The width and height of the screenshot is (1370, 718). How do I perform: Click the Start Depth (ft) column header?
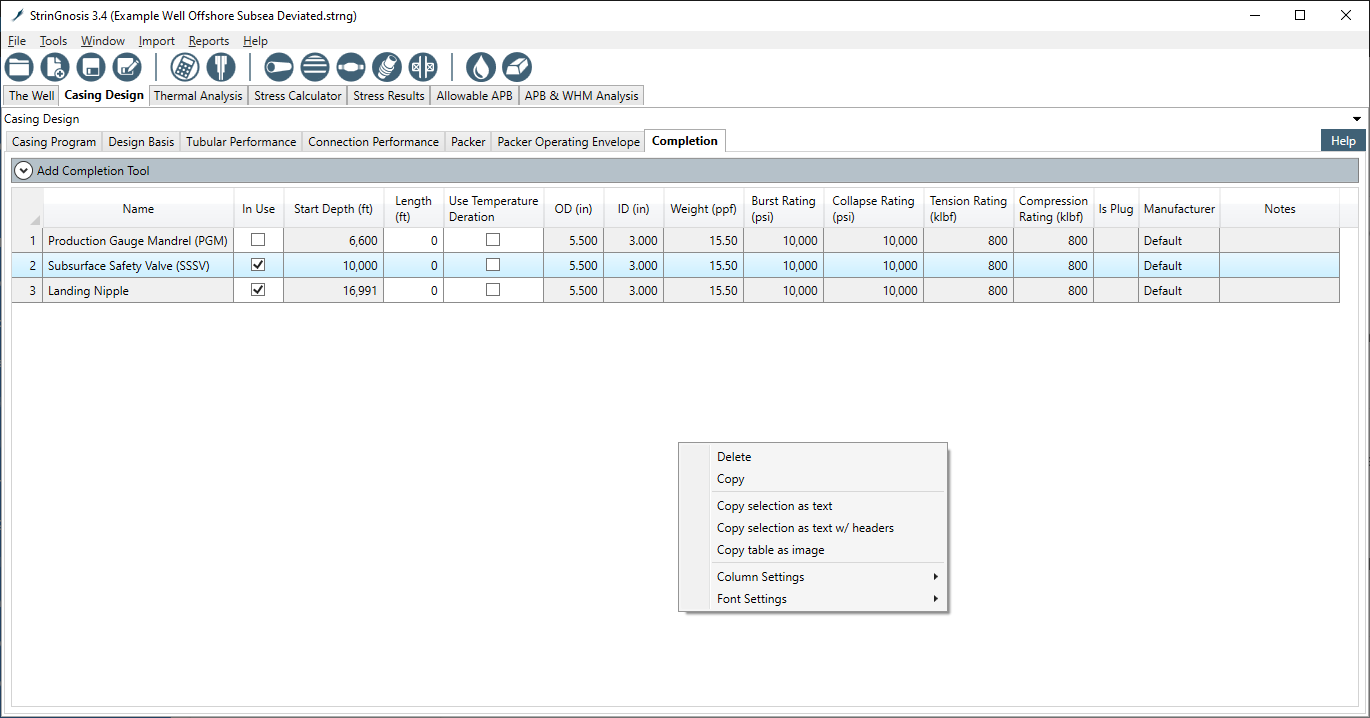pyautogui.click(x=333, y=209)
